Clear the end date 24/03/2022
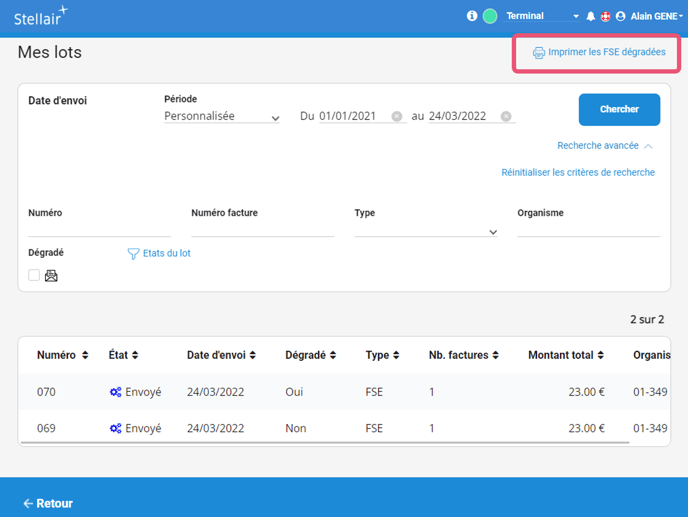The width and height of the screenshot is (688, 517). (x=506, y=116)
